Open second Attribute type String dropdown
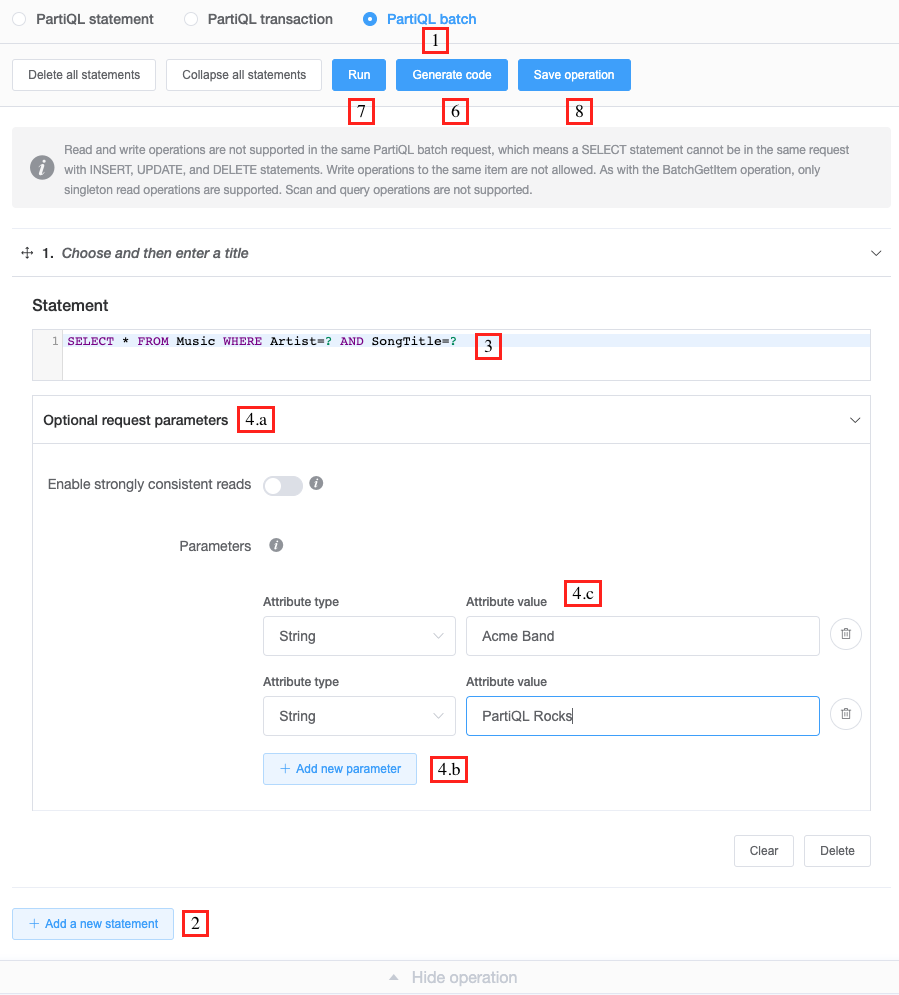 (x=359, y=716)
